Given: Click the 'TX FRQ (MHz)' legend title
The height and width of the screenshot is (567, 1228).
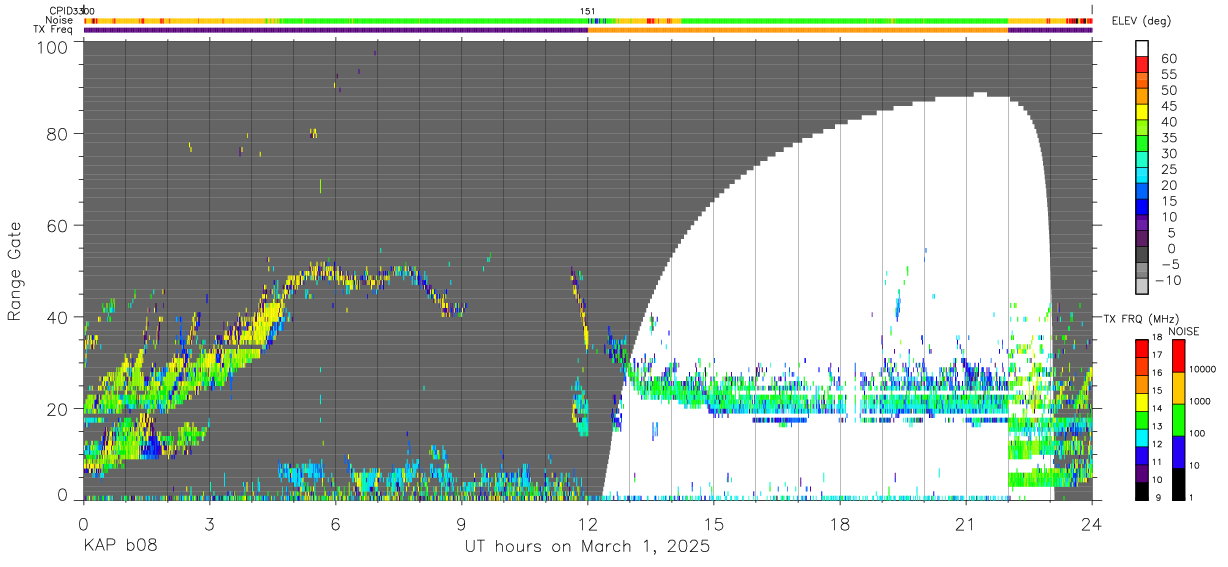Looking at the screenshot, I should point(1141,319).
